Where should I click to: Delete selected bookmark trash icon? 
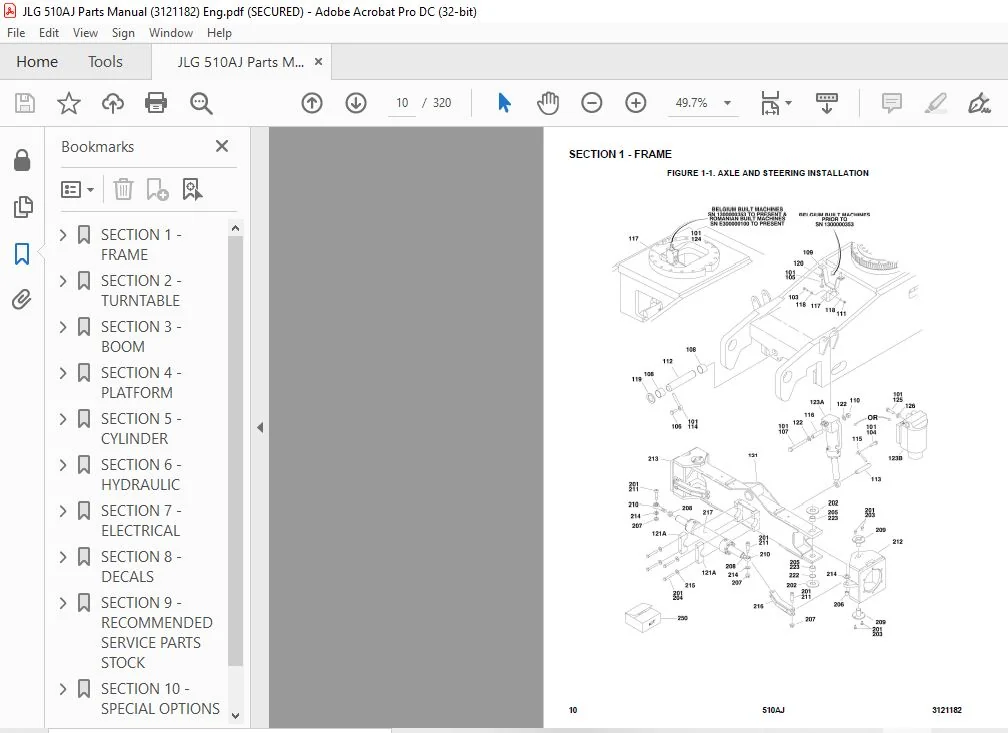(123, 189)
